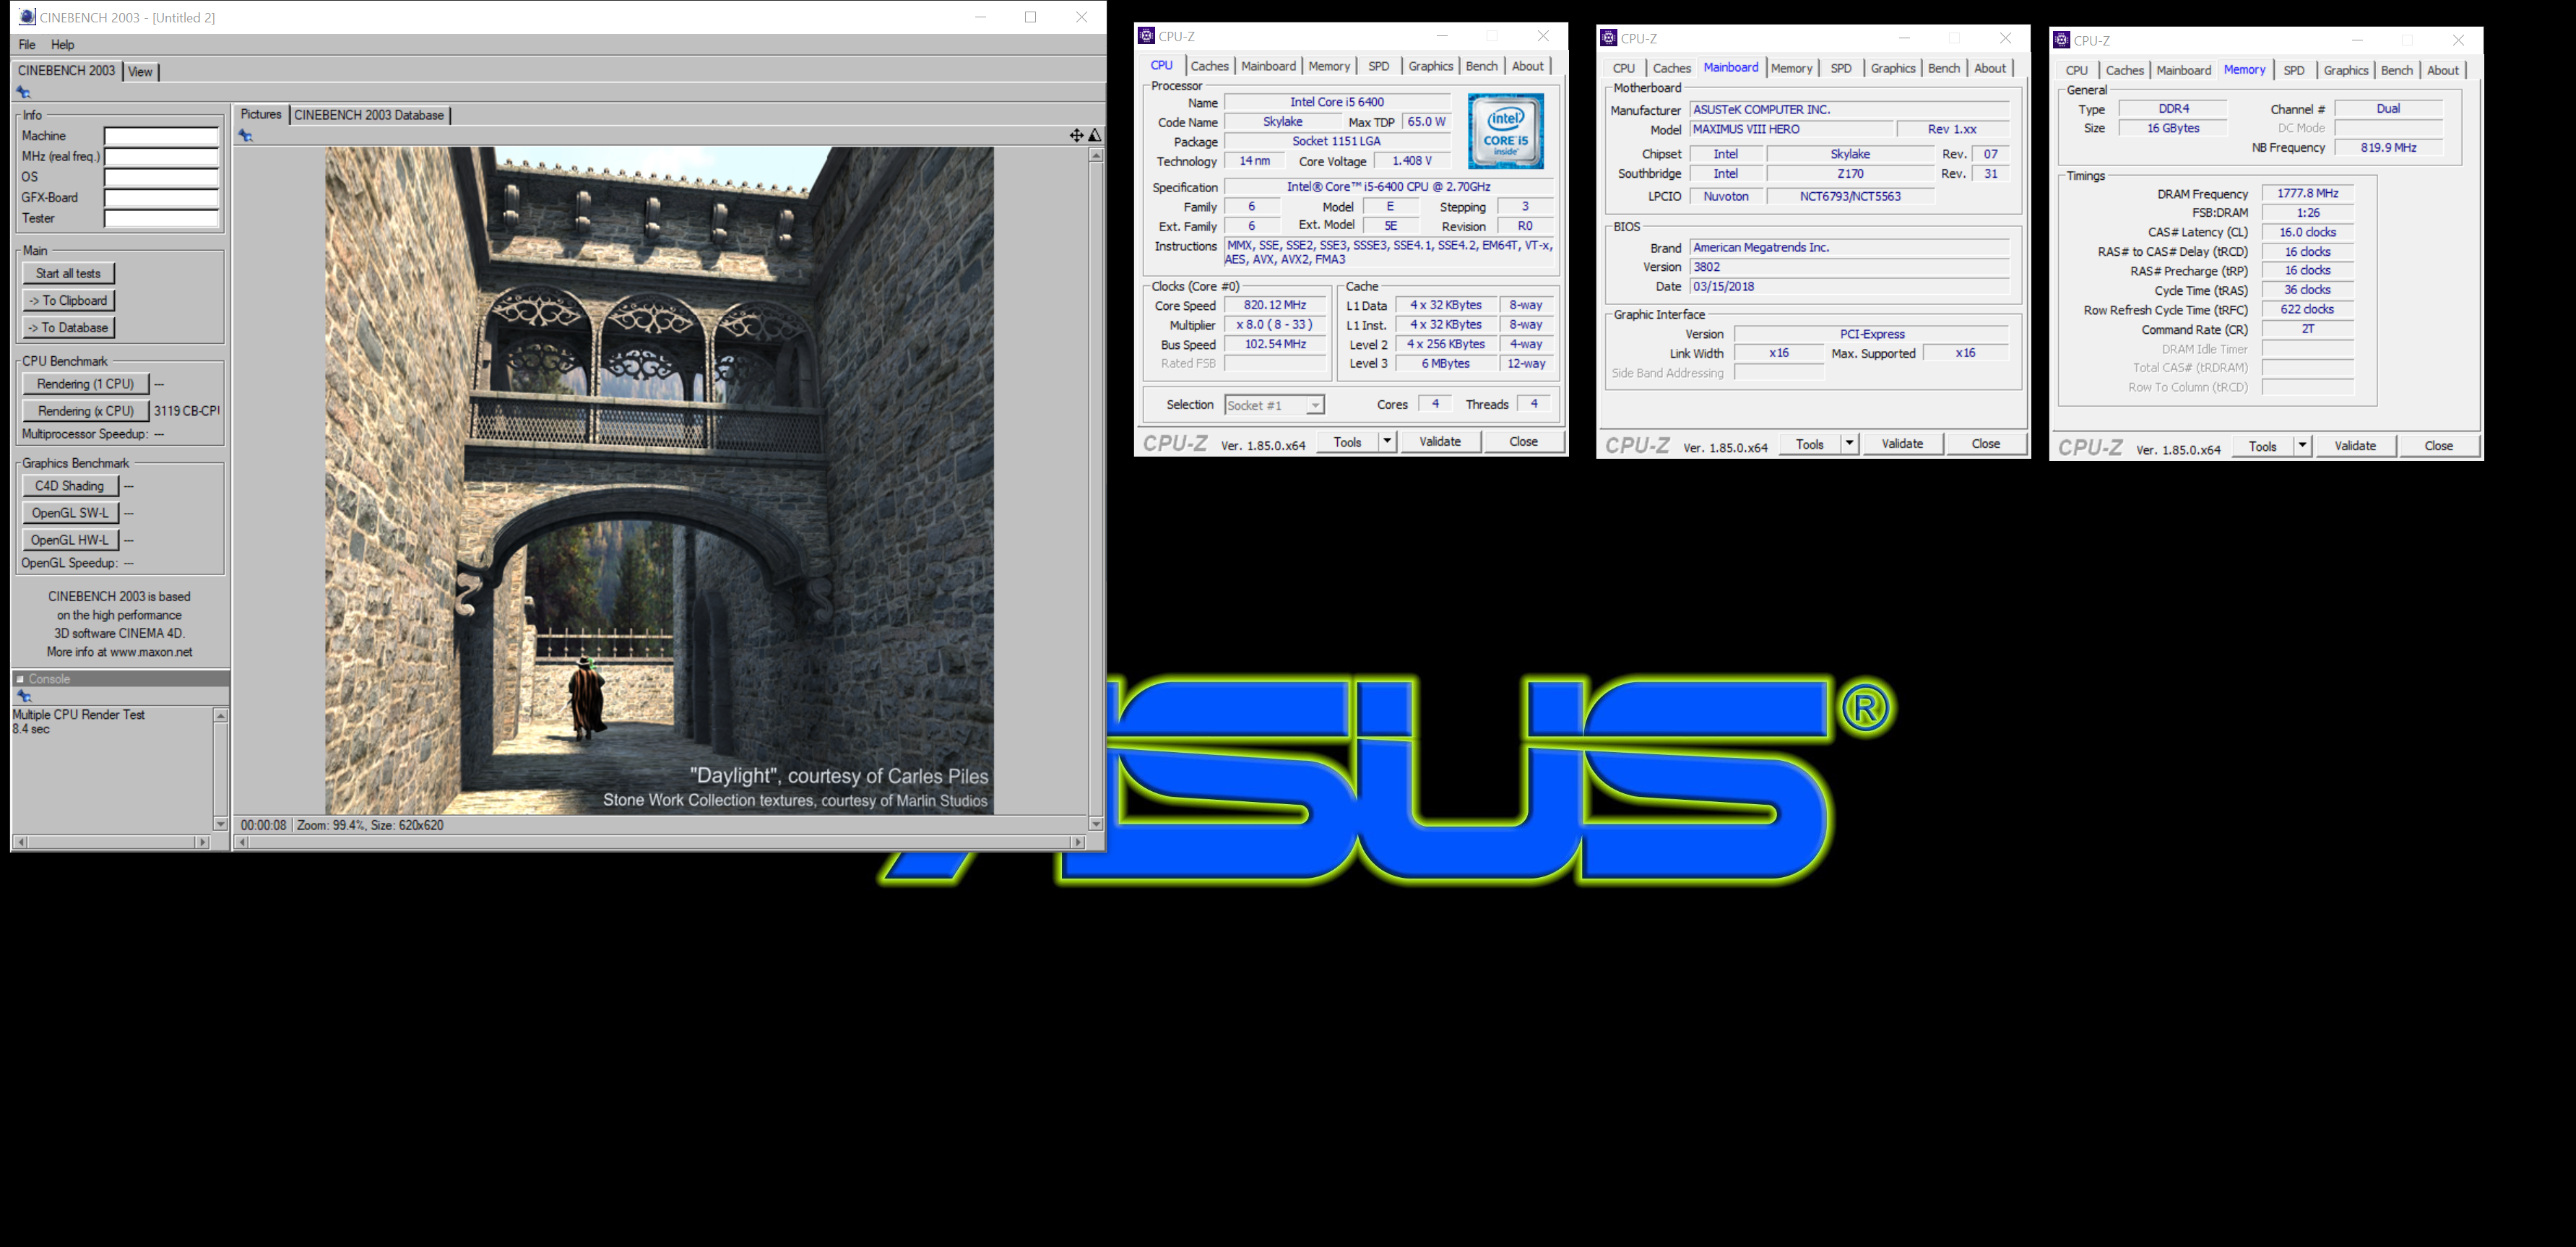
Task: Select the Pictures tab
Action: point(261,114)
